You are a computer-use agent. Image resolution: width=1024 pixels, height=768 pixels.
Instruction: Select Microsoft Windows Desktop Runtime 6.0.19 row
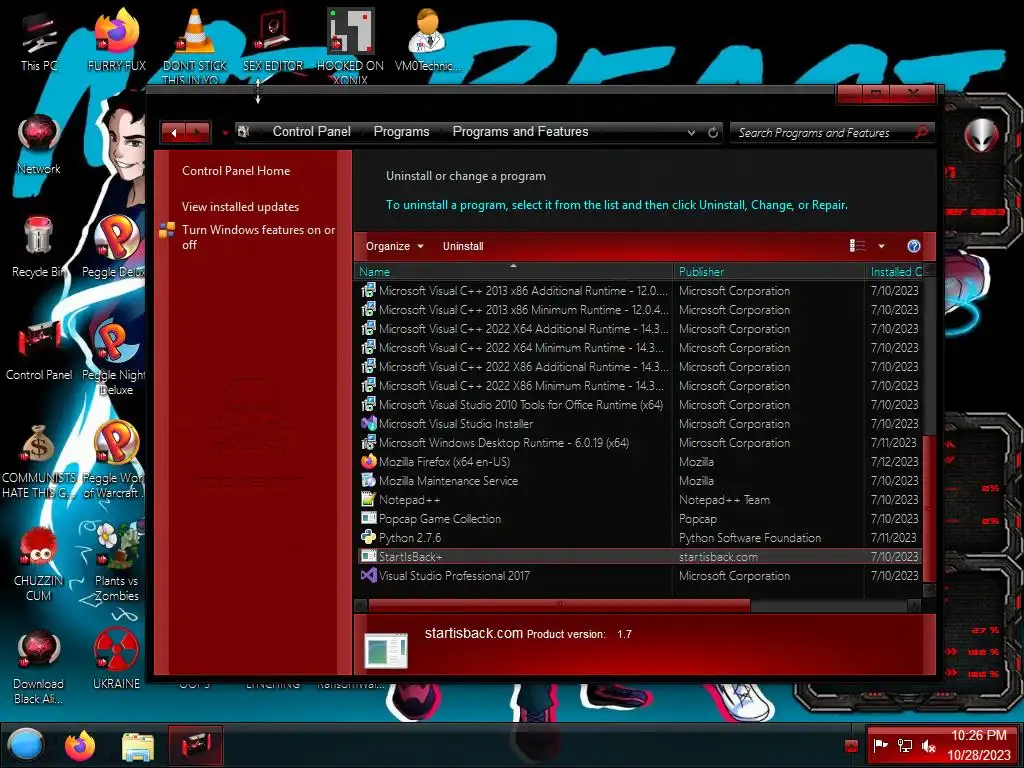[x=639, y=443]
